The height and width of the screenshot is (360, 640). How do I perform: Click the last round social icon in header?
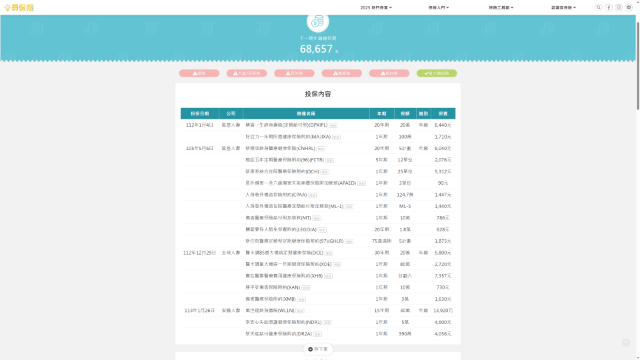pyautogui.click(x=629, y=7)
